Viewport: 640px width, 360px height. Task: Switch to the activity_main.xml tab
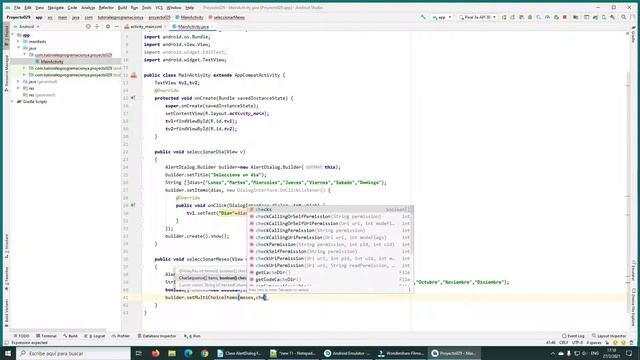(144, 27)
